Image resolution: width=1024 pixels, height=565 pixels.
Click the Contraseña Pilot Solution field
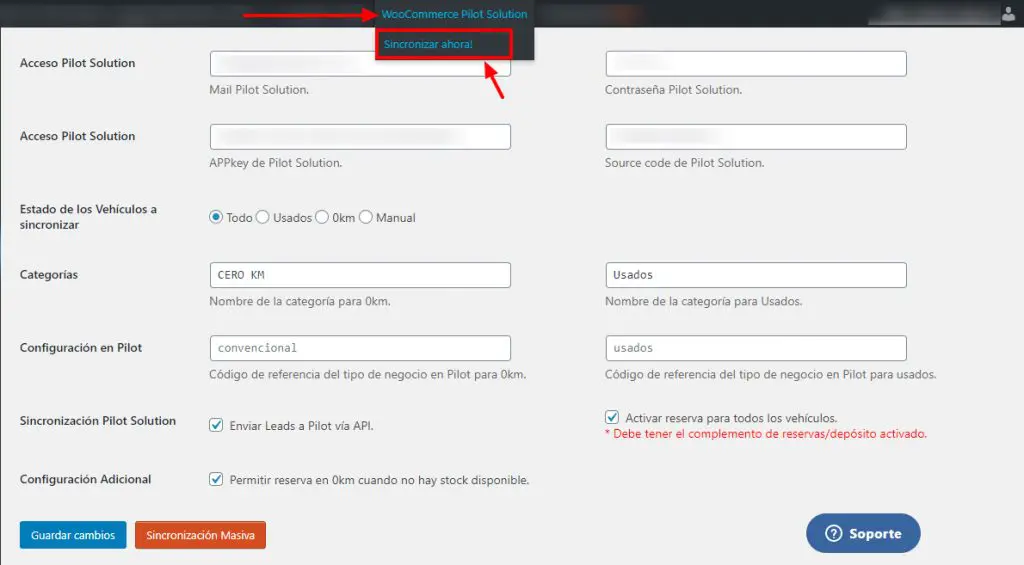coord(756,64)
